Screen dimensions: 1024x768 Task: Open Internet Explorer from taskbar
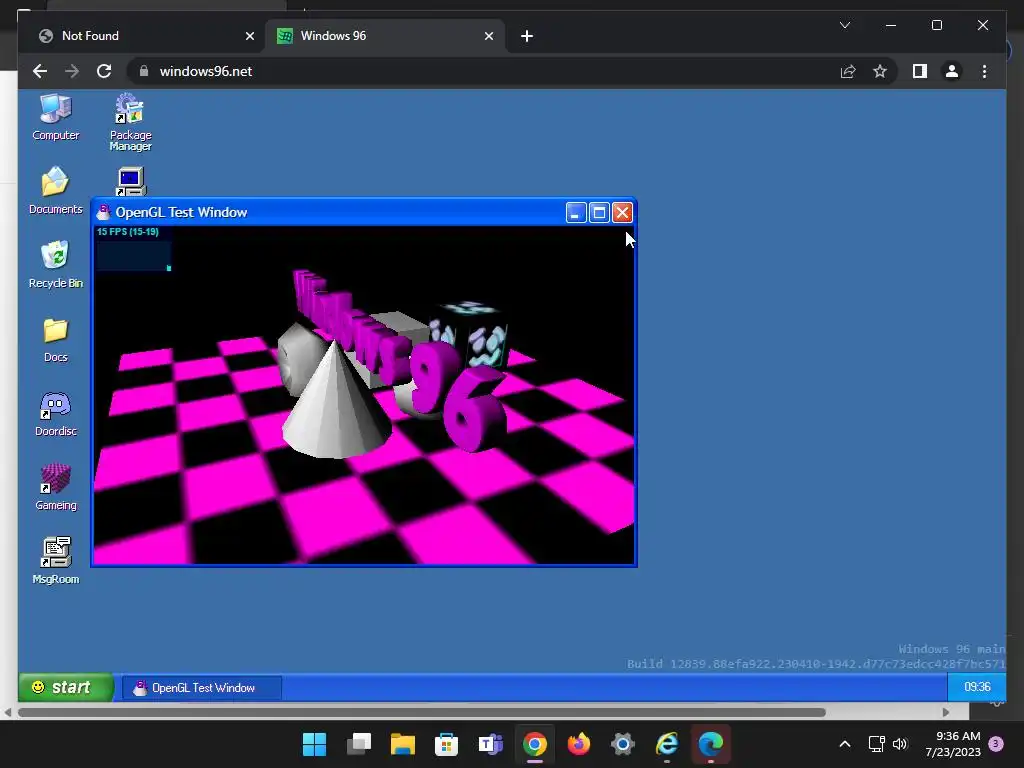(667, 744)
